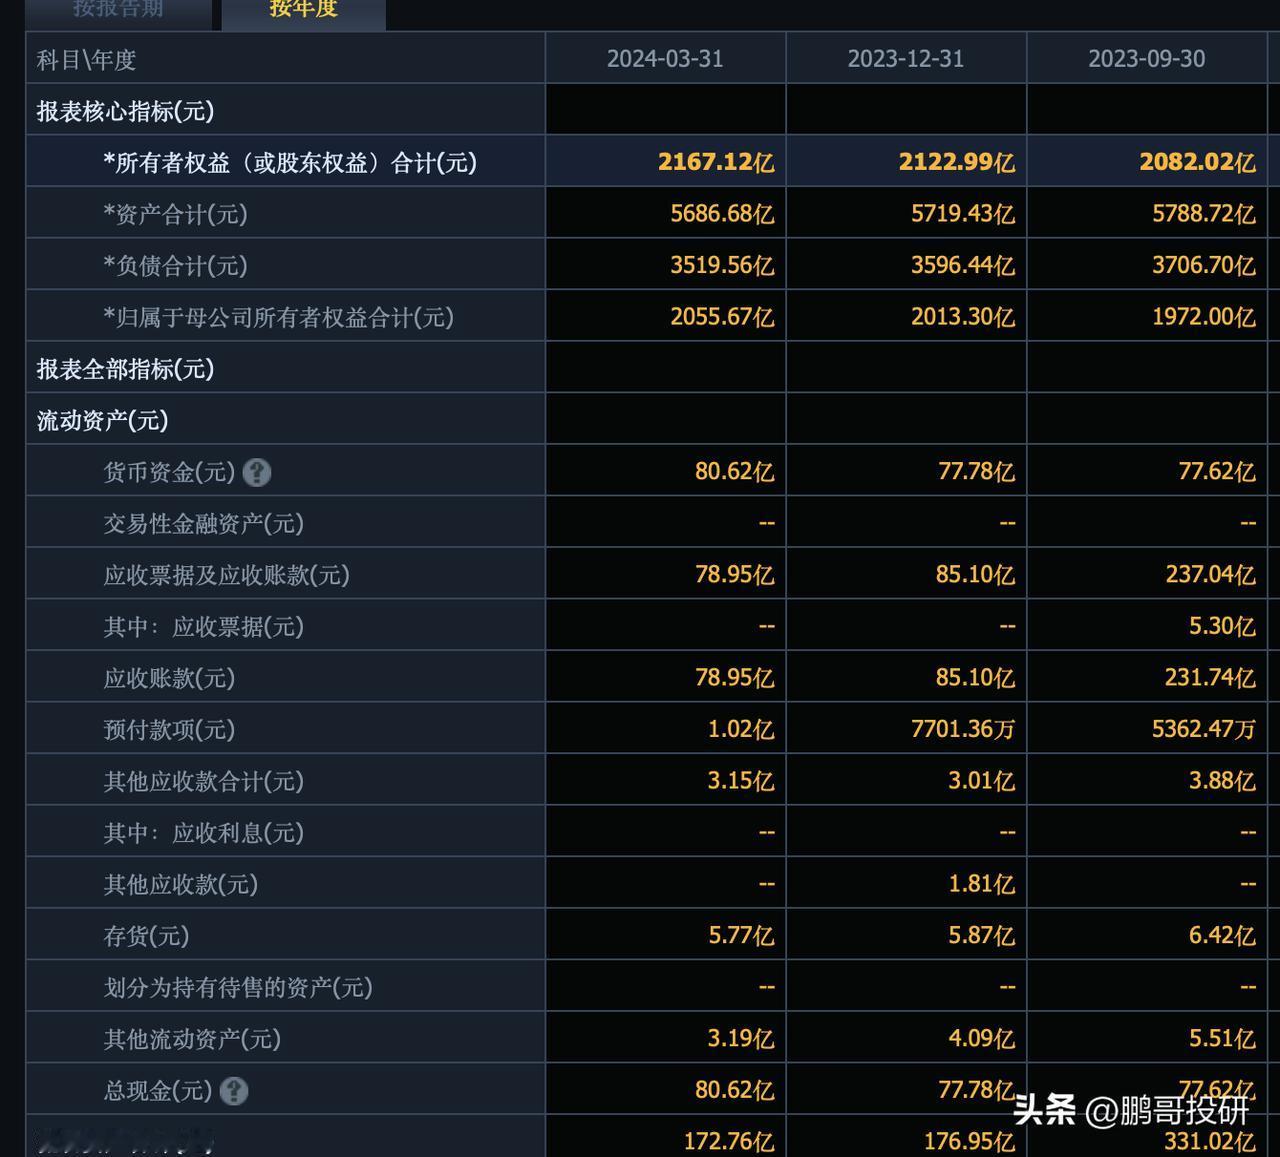Select the 预付款项(元) row label
Screen dimensions: 1280x1157
169,730
